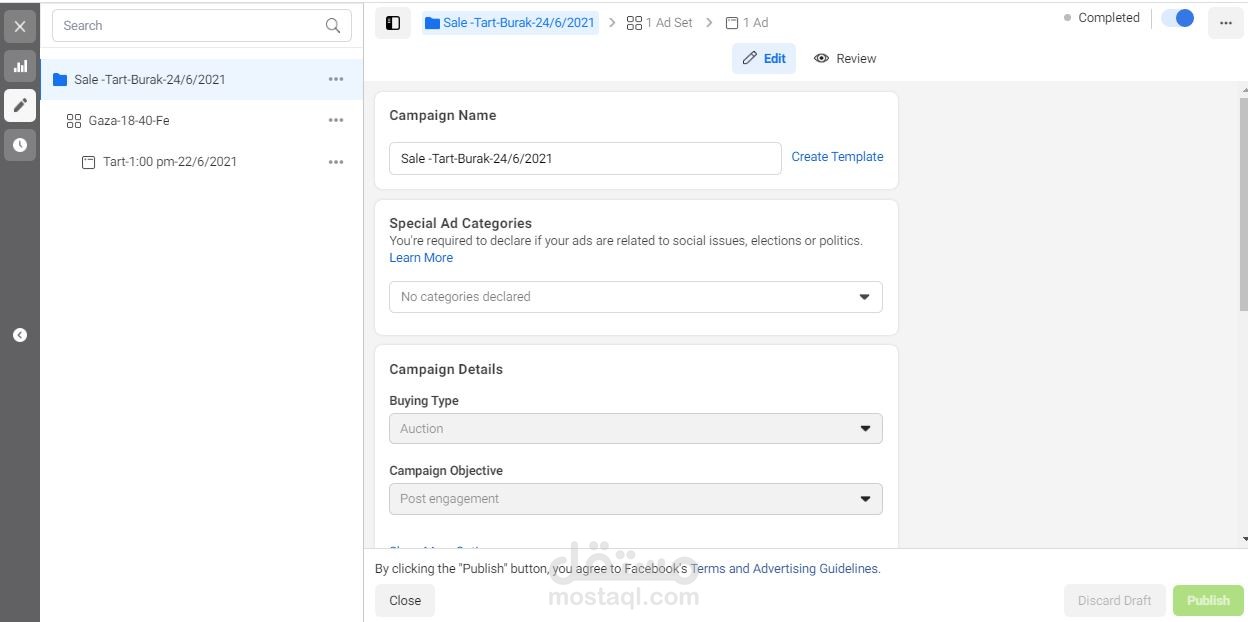This screenshot has height=622, width=1248.
Task: Open the Buying Type Auction dropdown
Action: point(635,429)
